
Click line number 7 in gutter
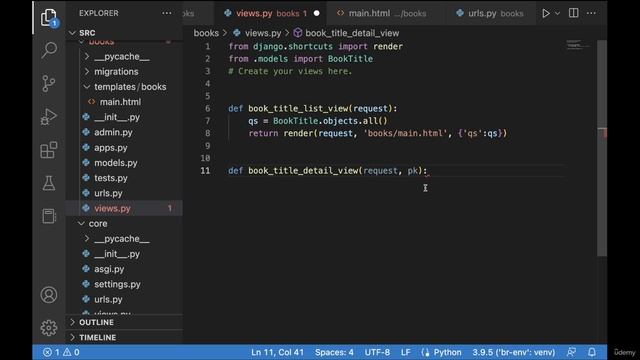click(x=207, y=121)
